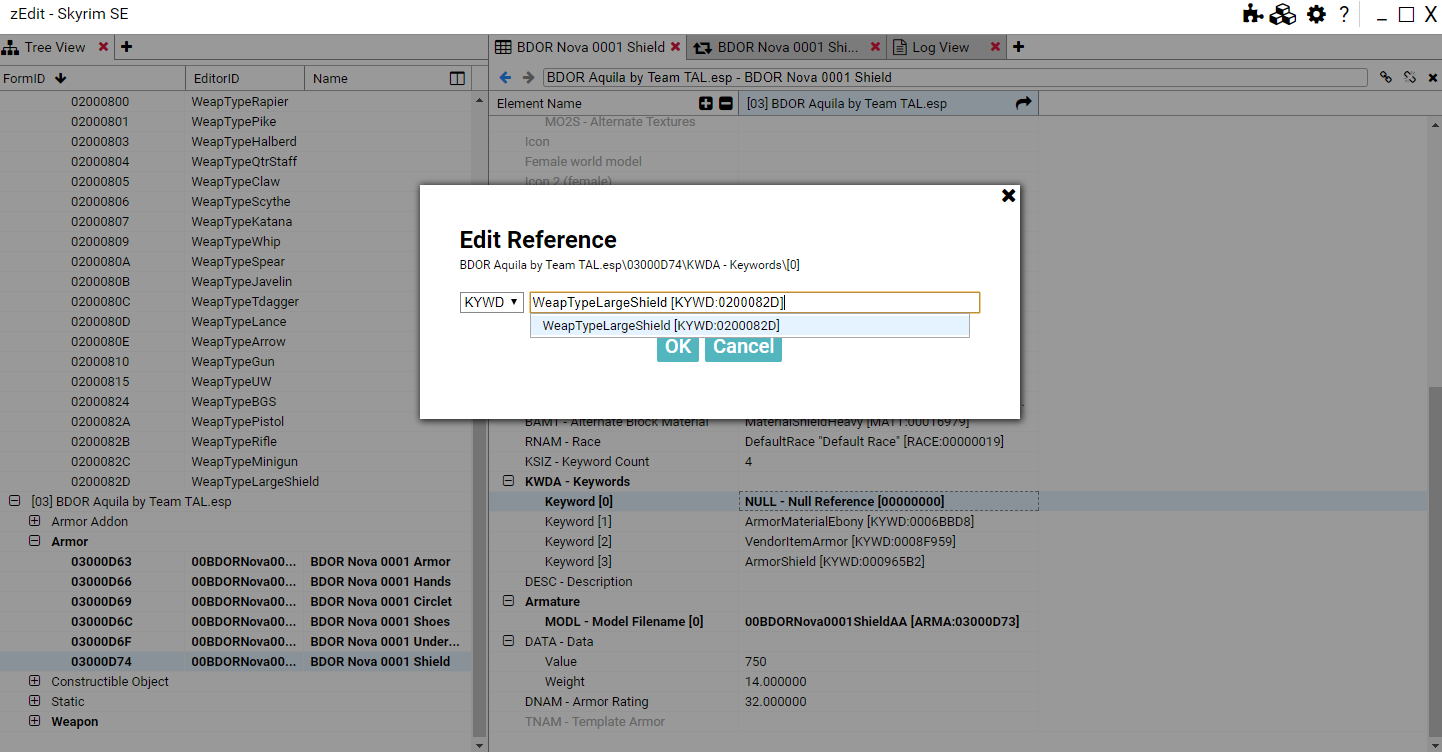Expand the Static group
Screen dimensions: 1442x752
click(35, 701)
